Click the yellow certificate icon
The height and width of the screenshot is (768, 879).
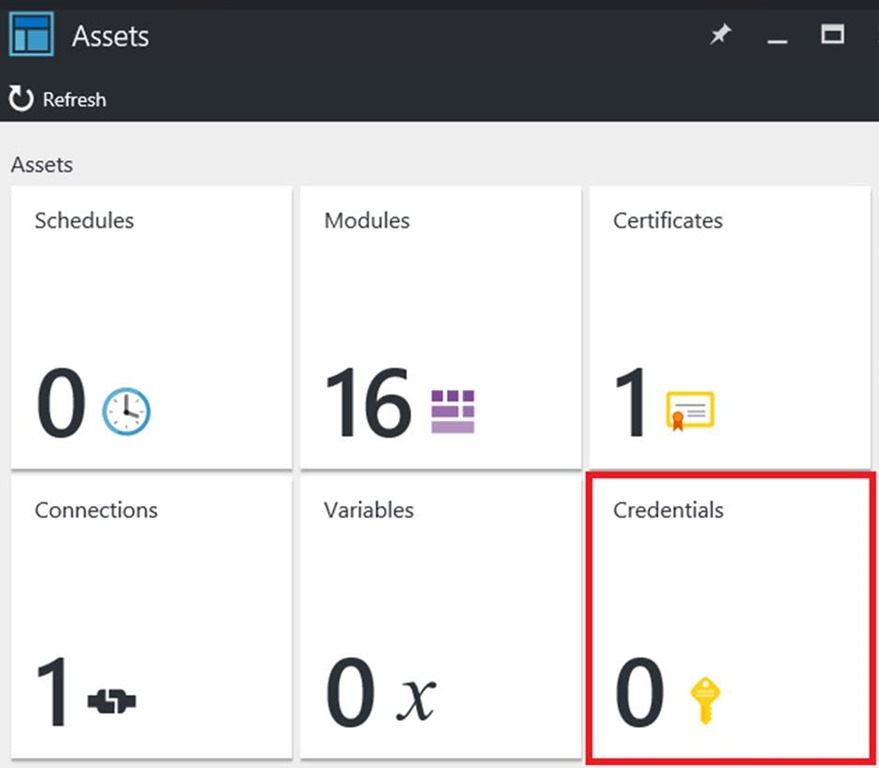(x=690, y=410)
